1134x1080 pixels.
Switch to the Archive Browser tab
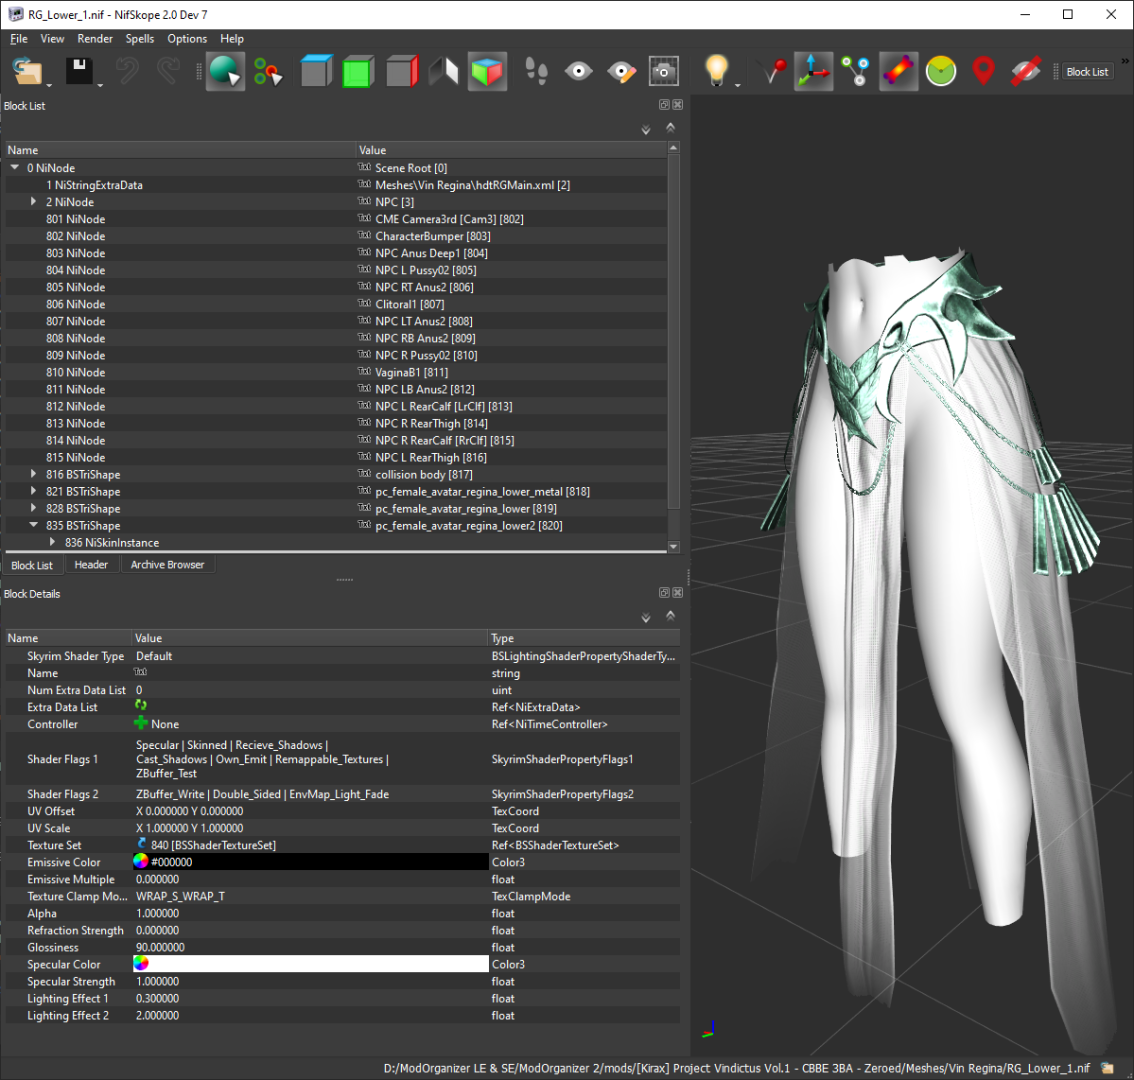point(167,565)
